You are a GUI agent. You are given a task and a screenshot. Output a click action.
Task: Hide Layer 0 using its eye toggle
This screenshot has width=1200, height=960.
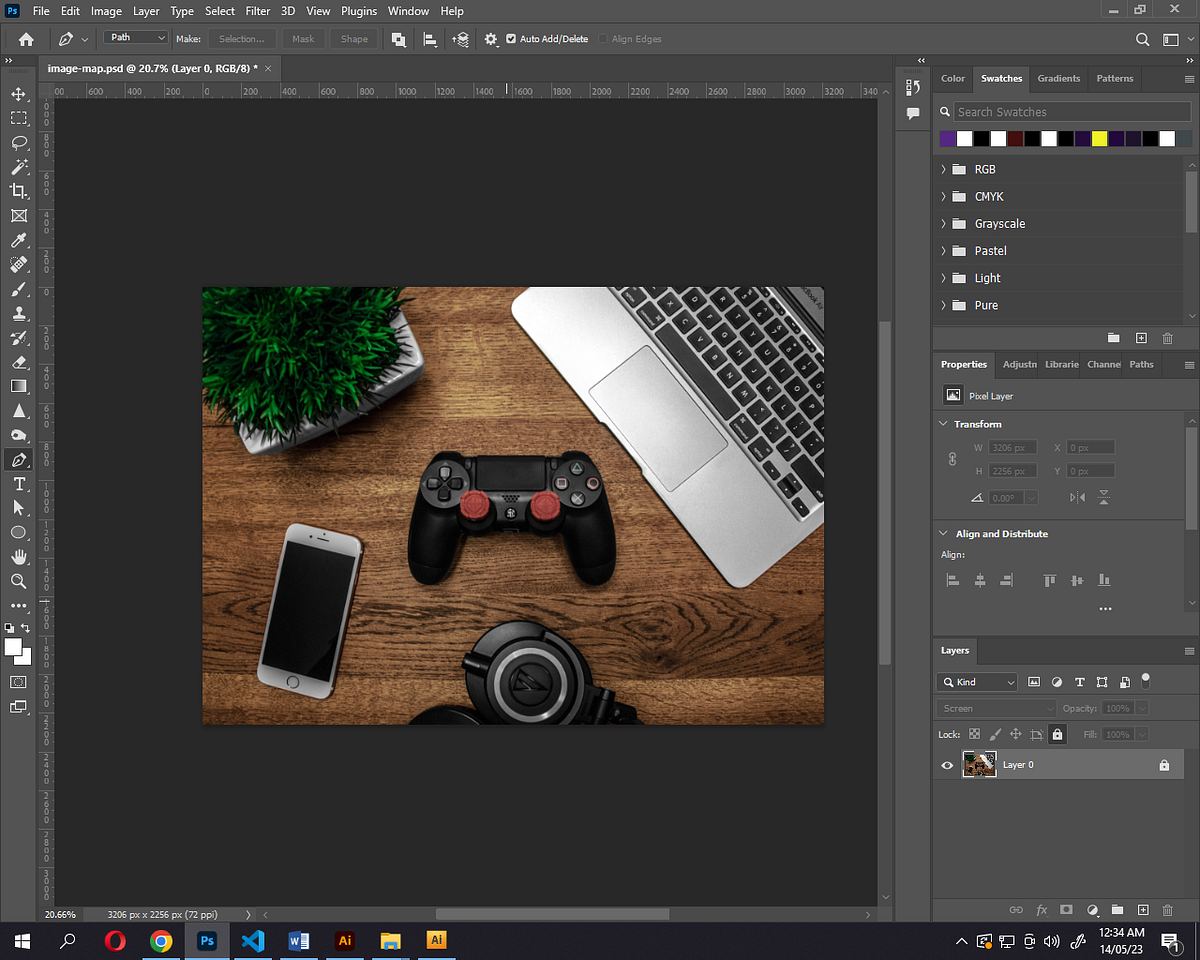946,764
